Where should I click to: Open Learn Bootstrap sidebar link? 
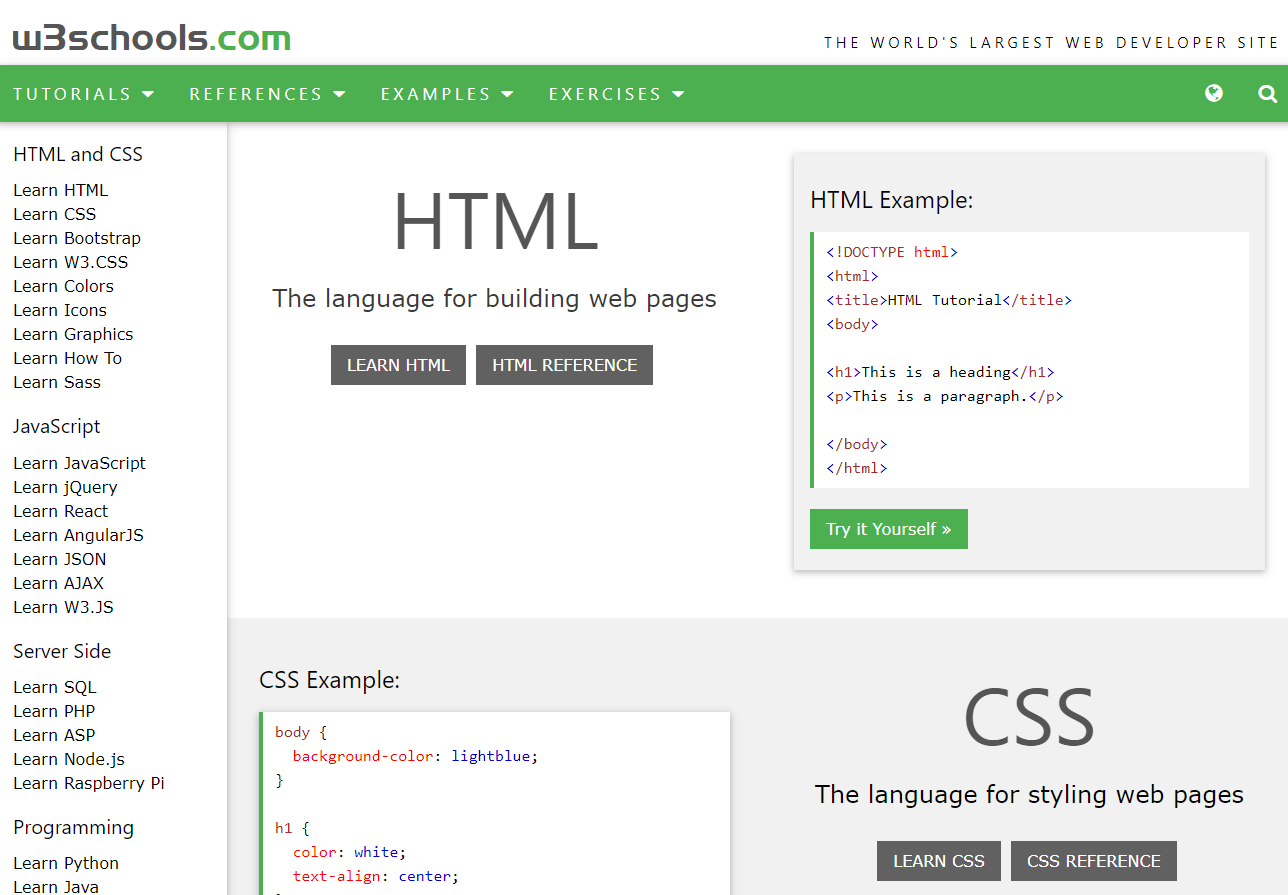(x=77, y=238)
